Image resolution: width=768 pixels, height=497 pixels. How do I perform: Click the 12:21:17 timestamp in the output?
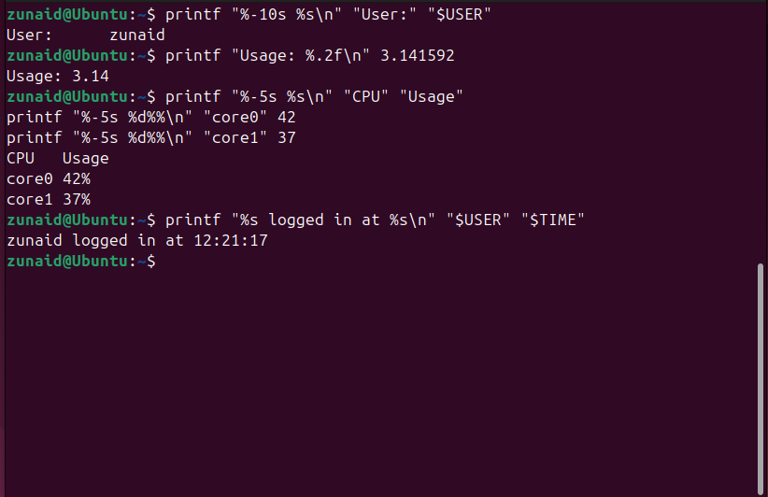click(231, 240)
